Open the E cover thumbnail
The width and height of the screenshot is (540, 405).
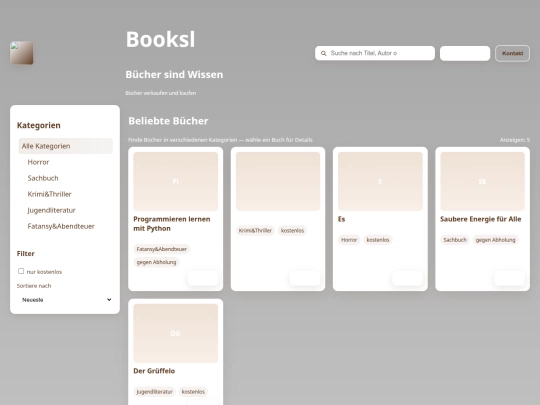tap(380, 181)
